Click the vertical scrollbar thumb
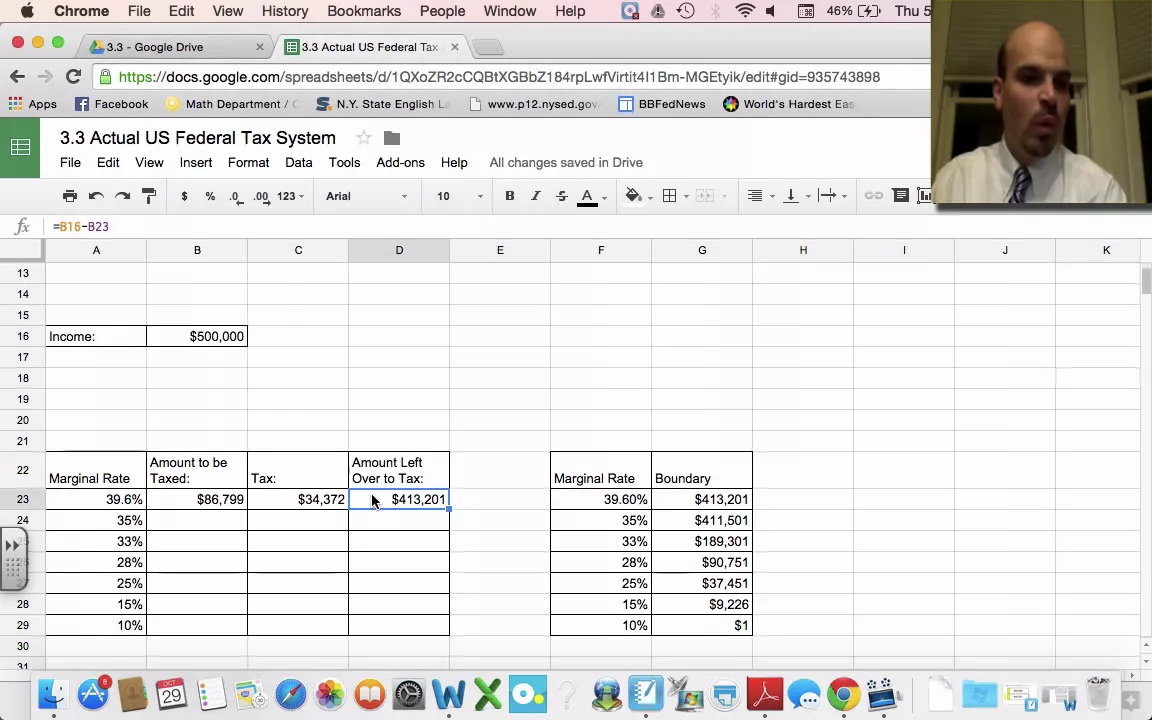 tap(1146, 281)
